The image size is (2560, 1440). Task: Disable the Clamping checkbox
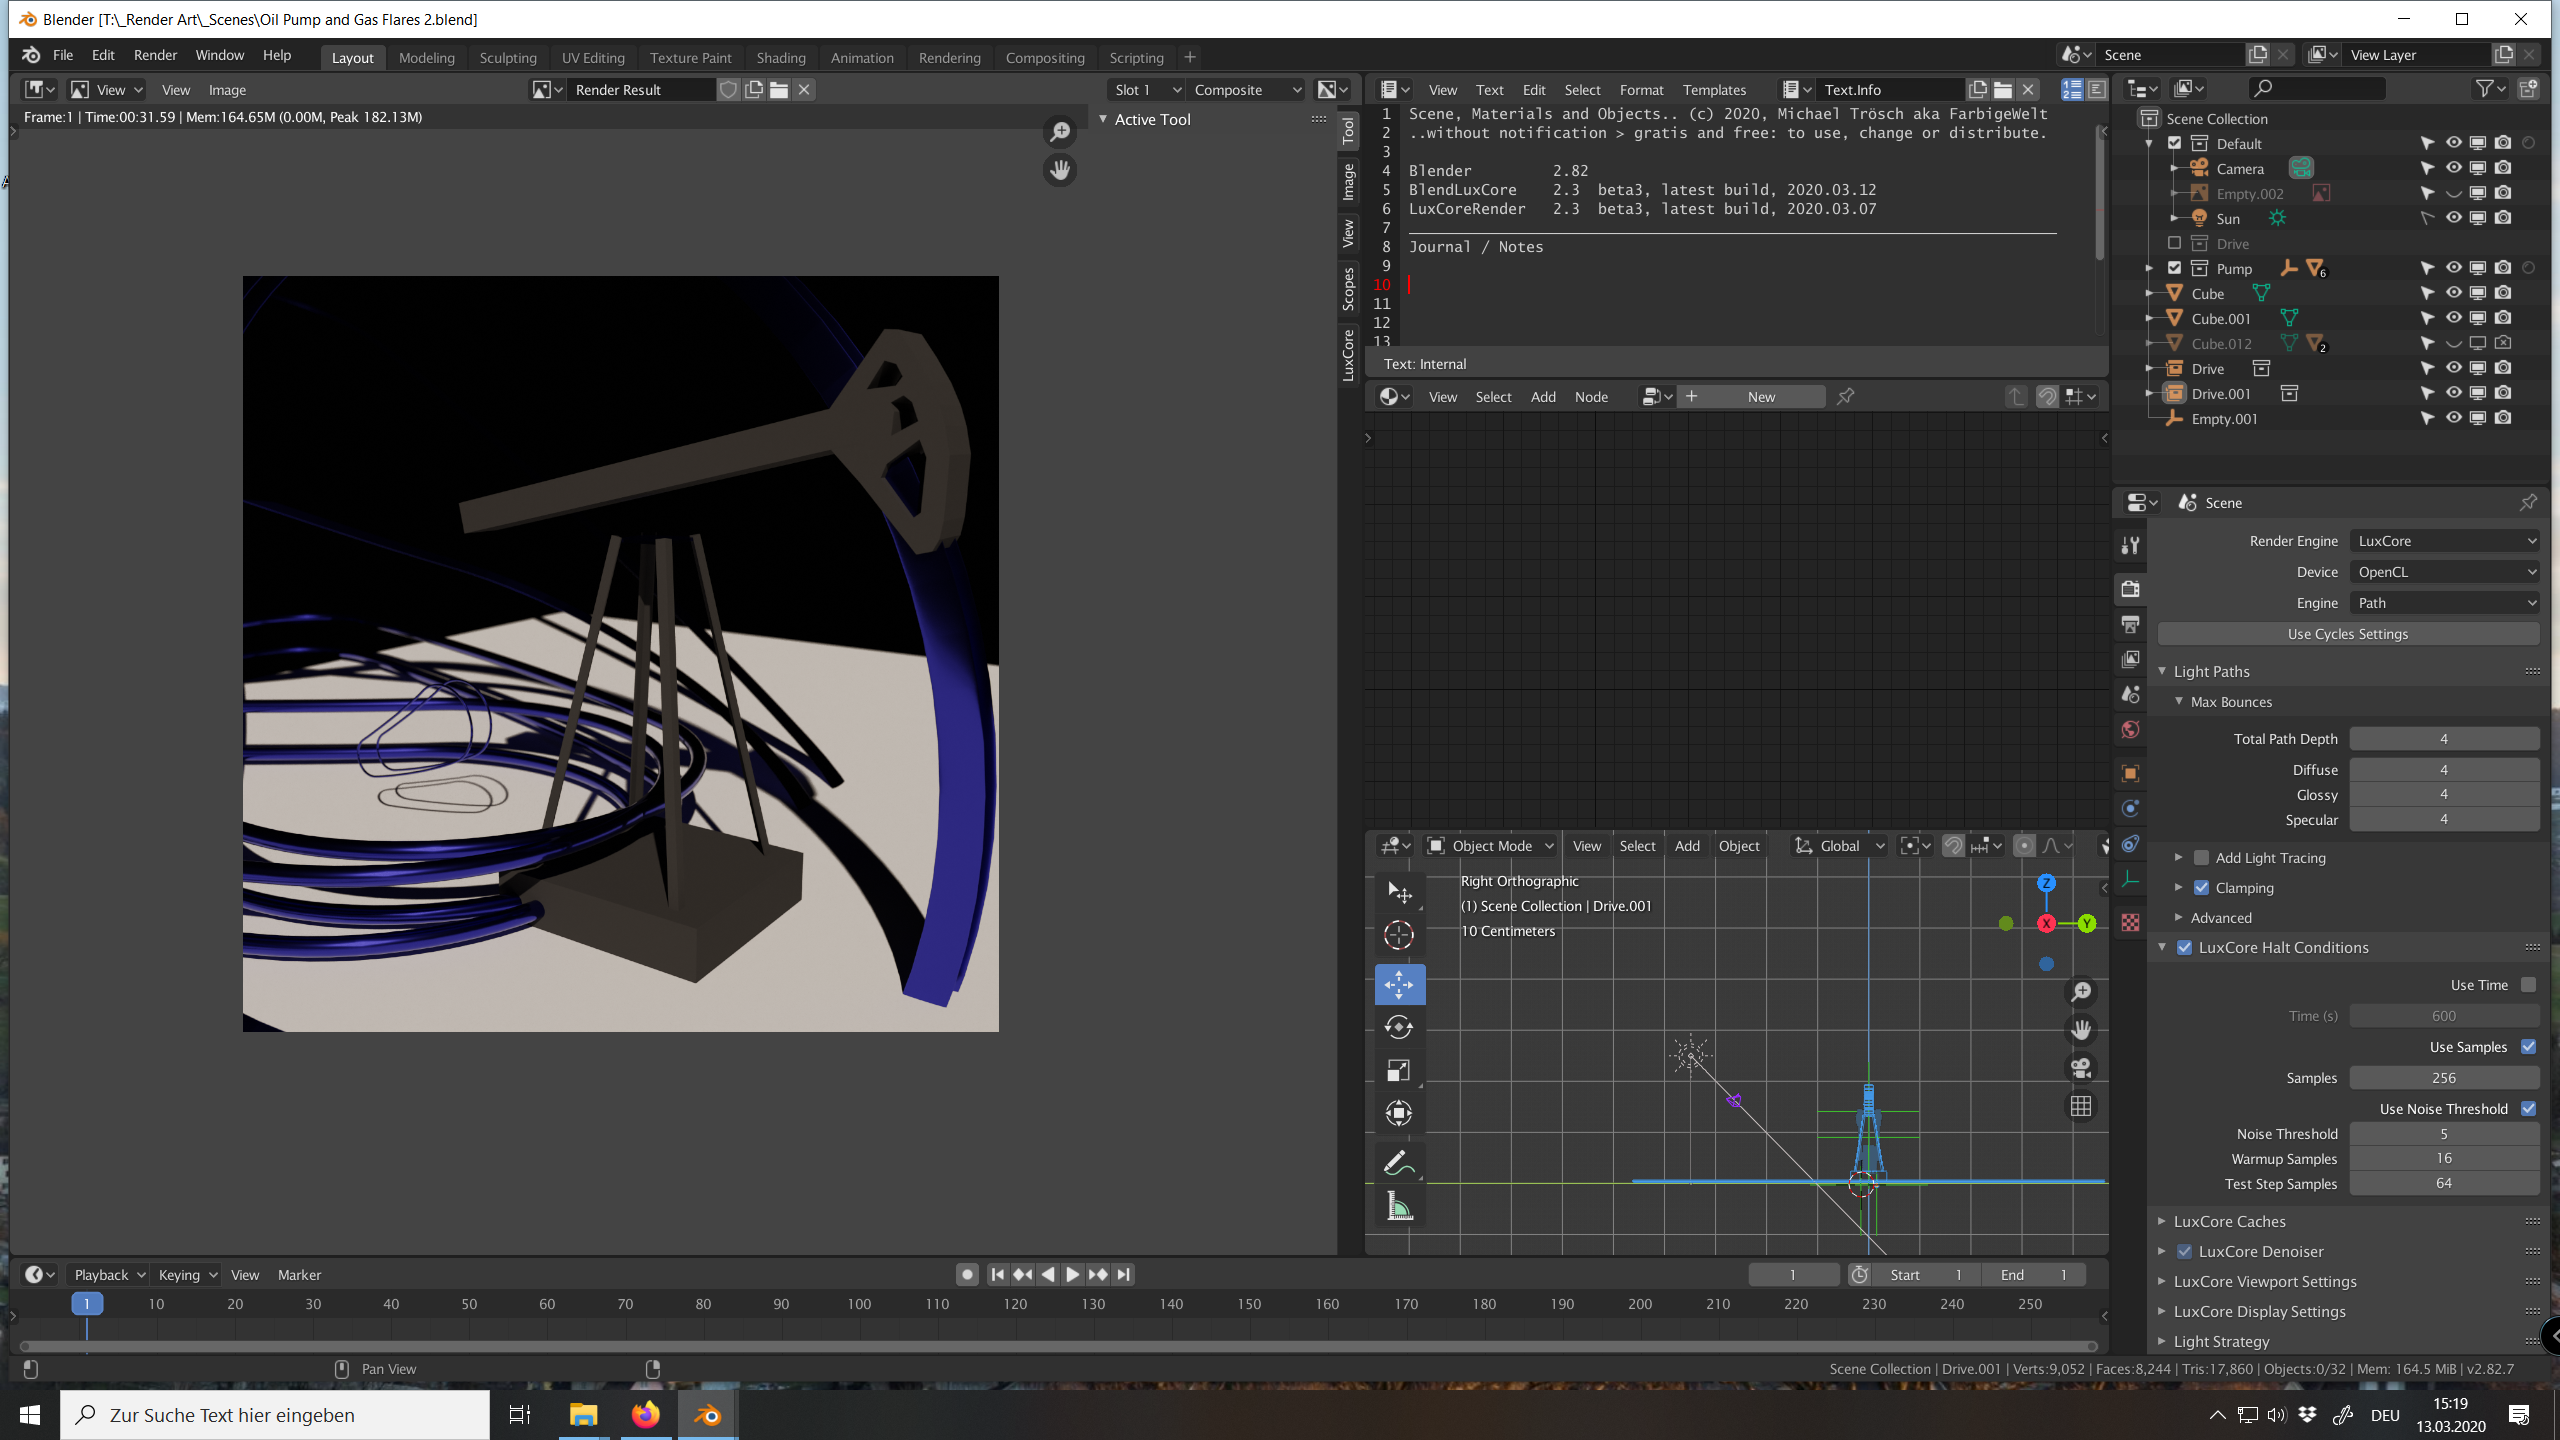[x=2202, y=888]
